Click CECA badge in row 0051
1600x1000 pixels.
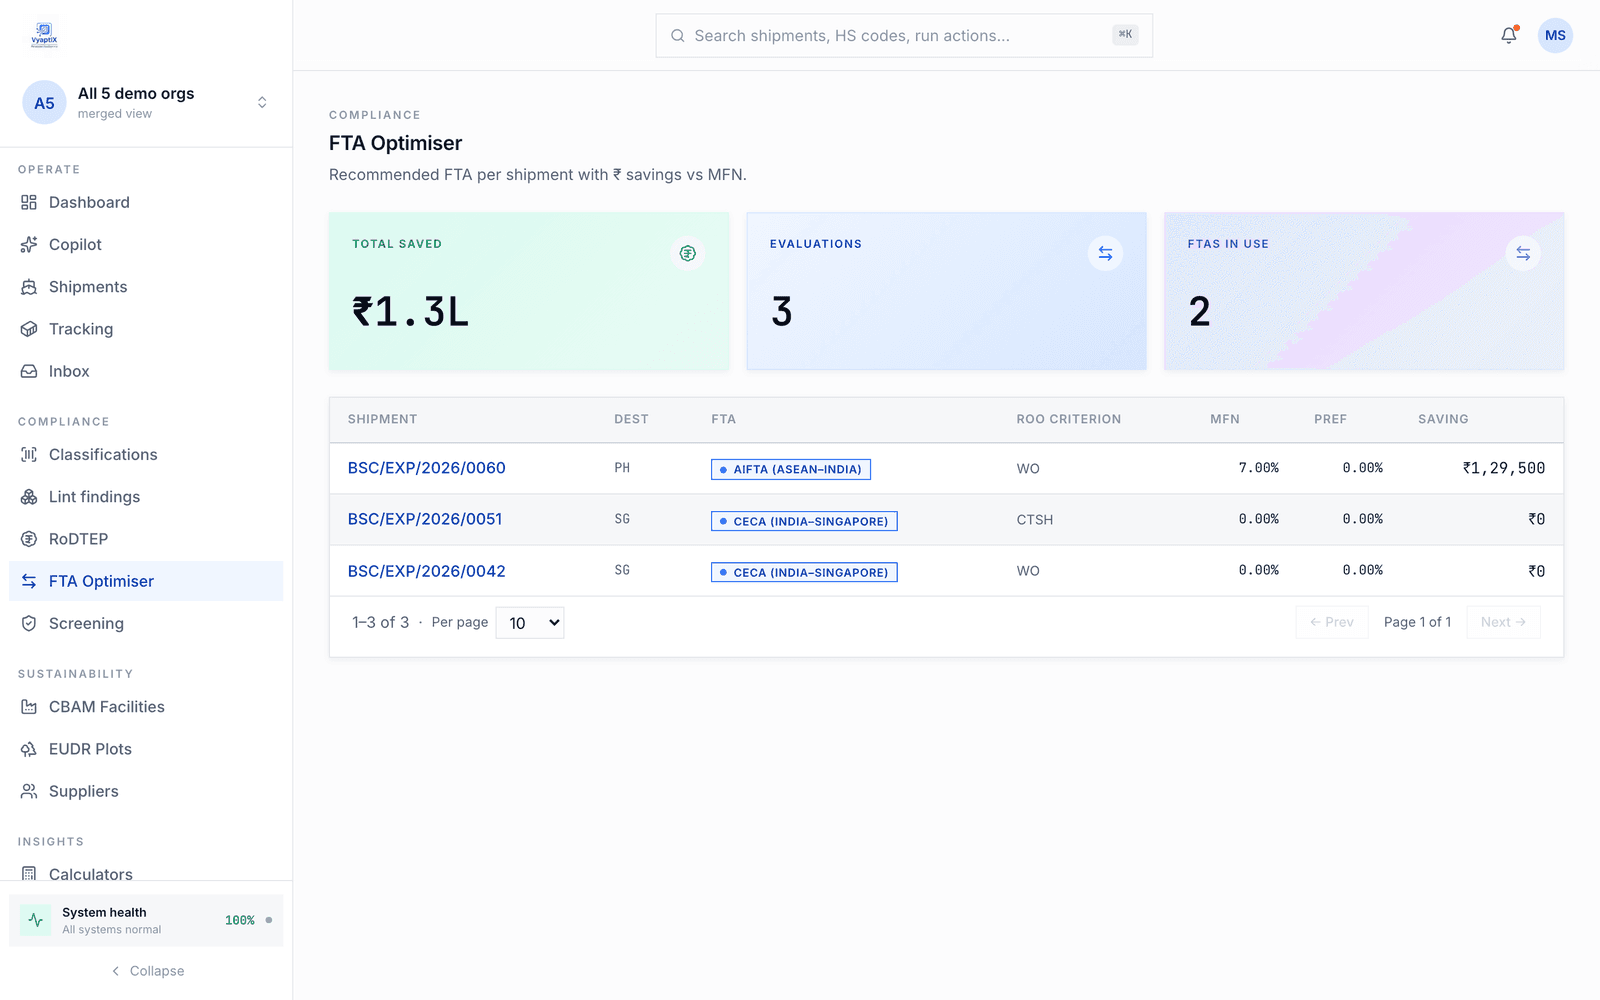804,521
